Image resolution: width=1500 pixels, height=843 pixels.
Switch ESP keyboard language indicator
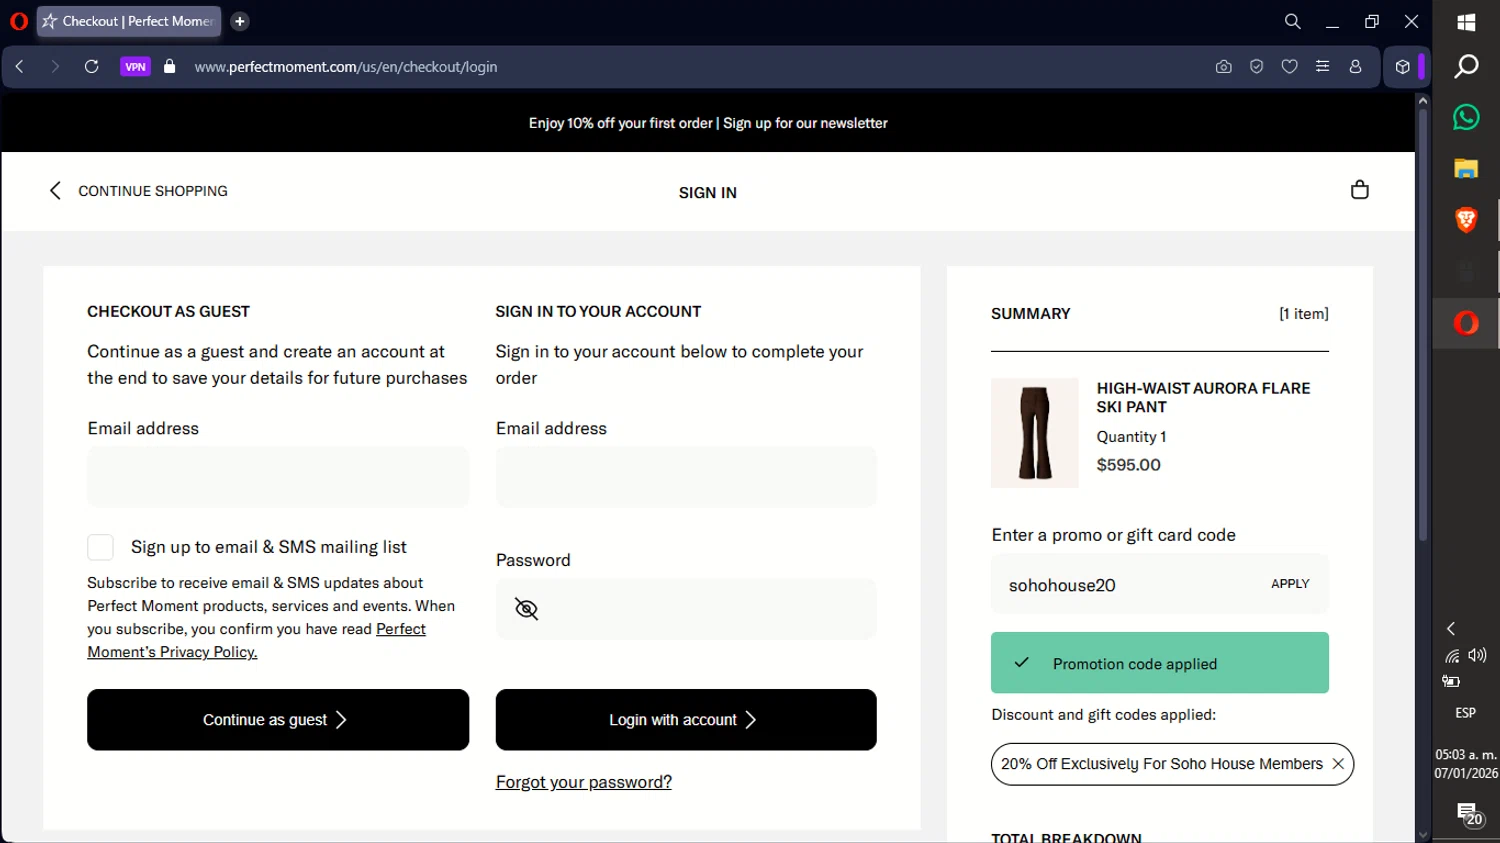point(1466,713)
